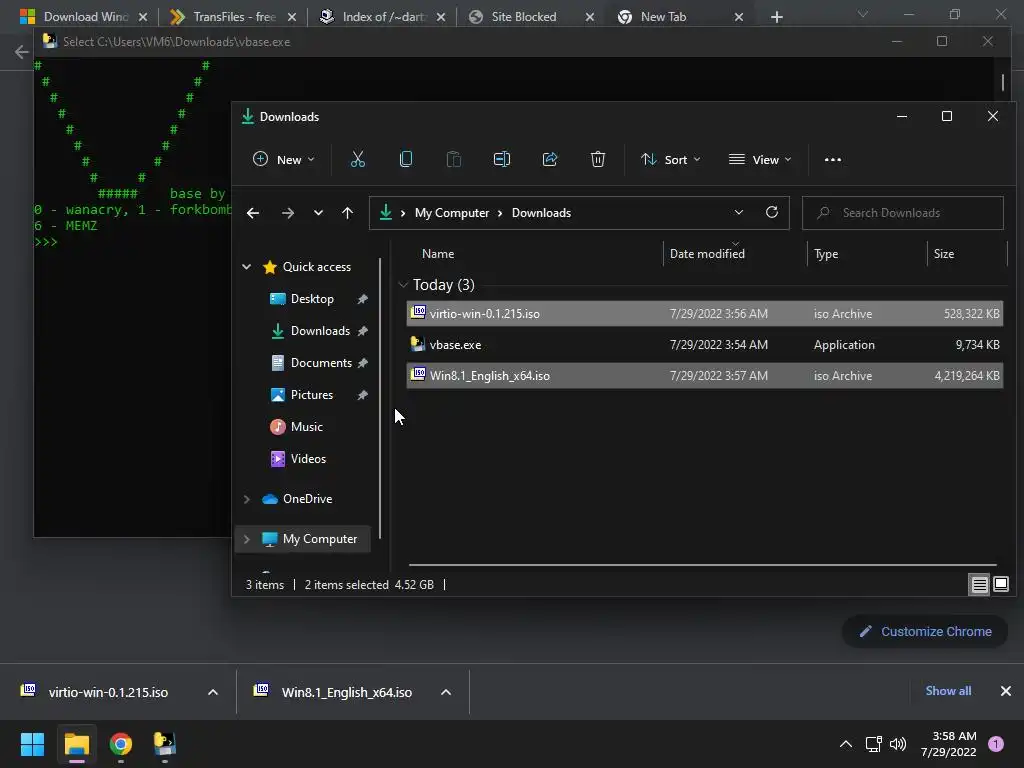This screenshot has height=768, width=1024.
Task: Click the volume speaker tray icon
Action: 898,744
